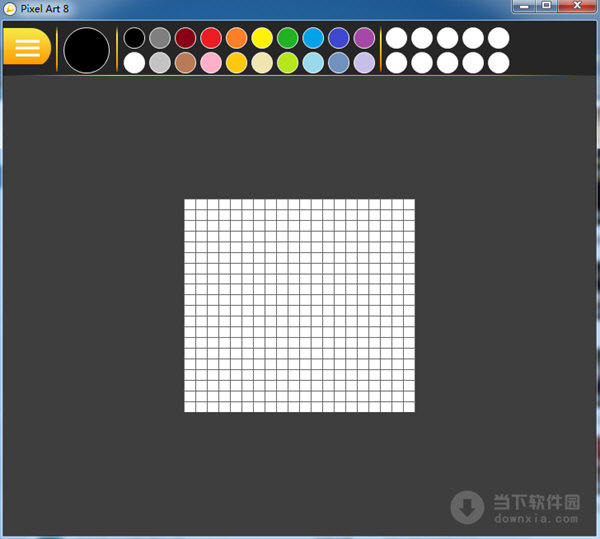Select the lavender color swatch
The image size is (600, 539).
(x=364, y=62)
